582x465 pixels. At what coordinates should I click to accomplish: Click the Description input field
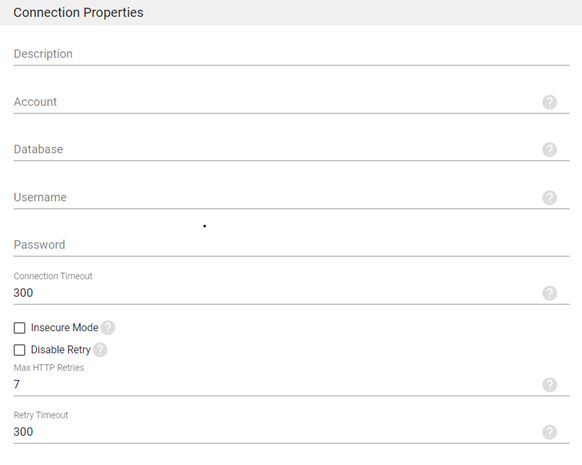point(291,54)
